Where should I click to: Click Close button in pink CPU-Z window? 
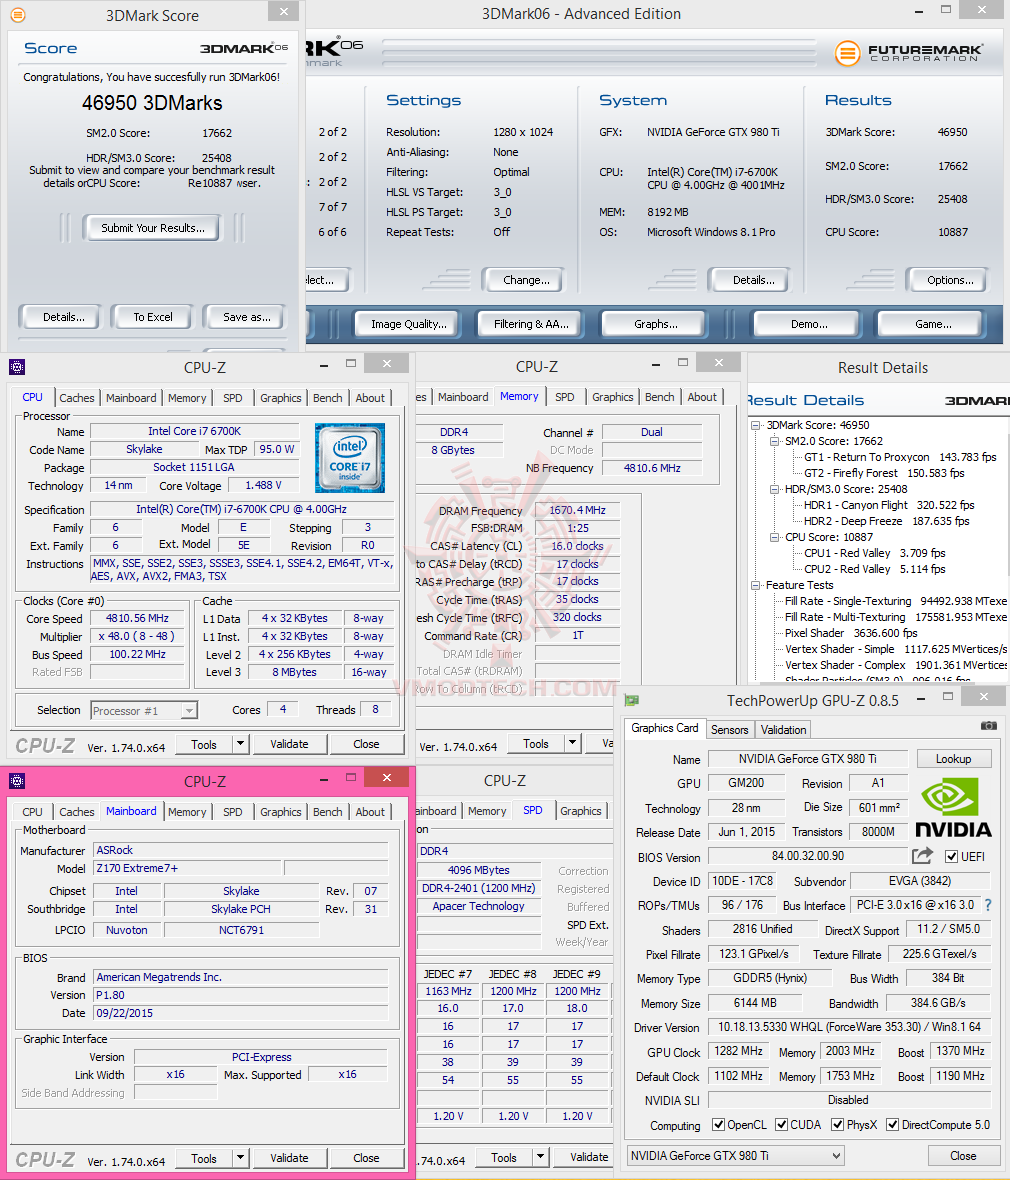pos(366,1158)
